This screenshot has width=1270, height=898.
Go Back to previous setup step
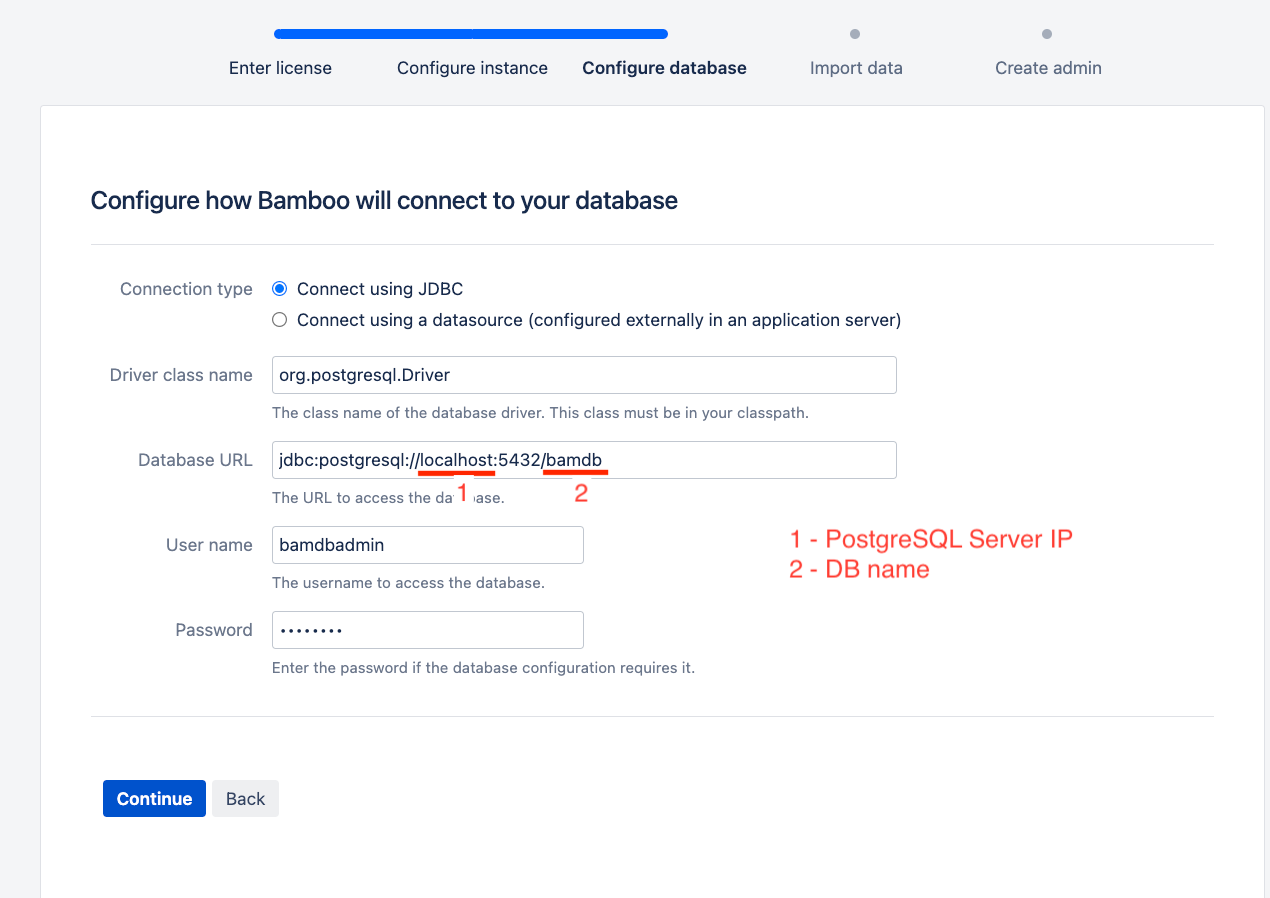pos(245,799)
